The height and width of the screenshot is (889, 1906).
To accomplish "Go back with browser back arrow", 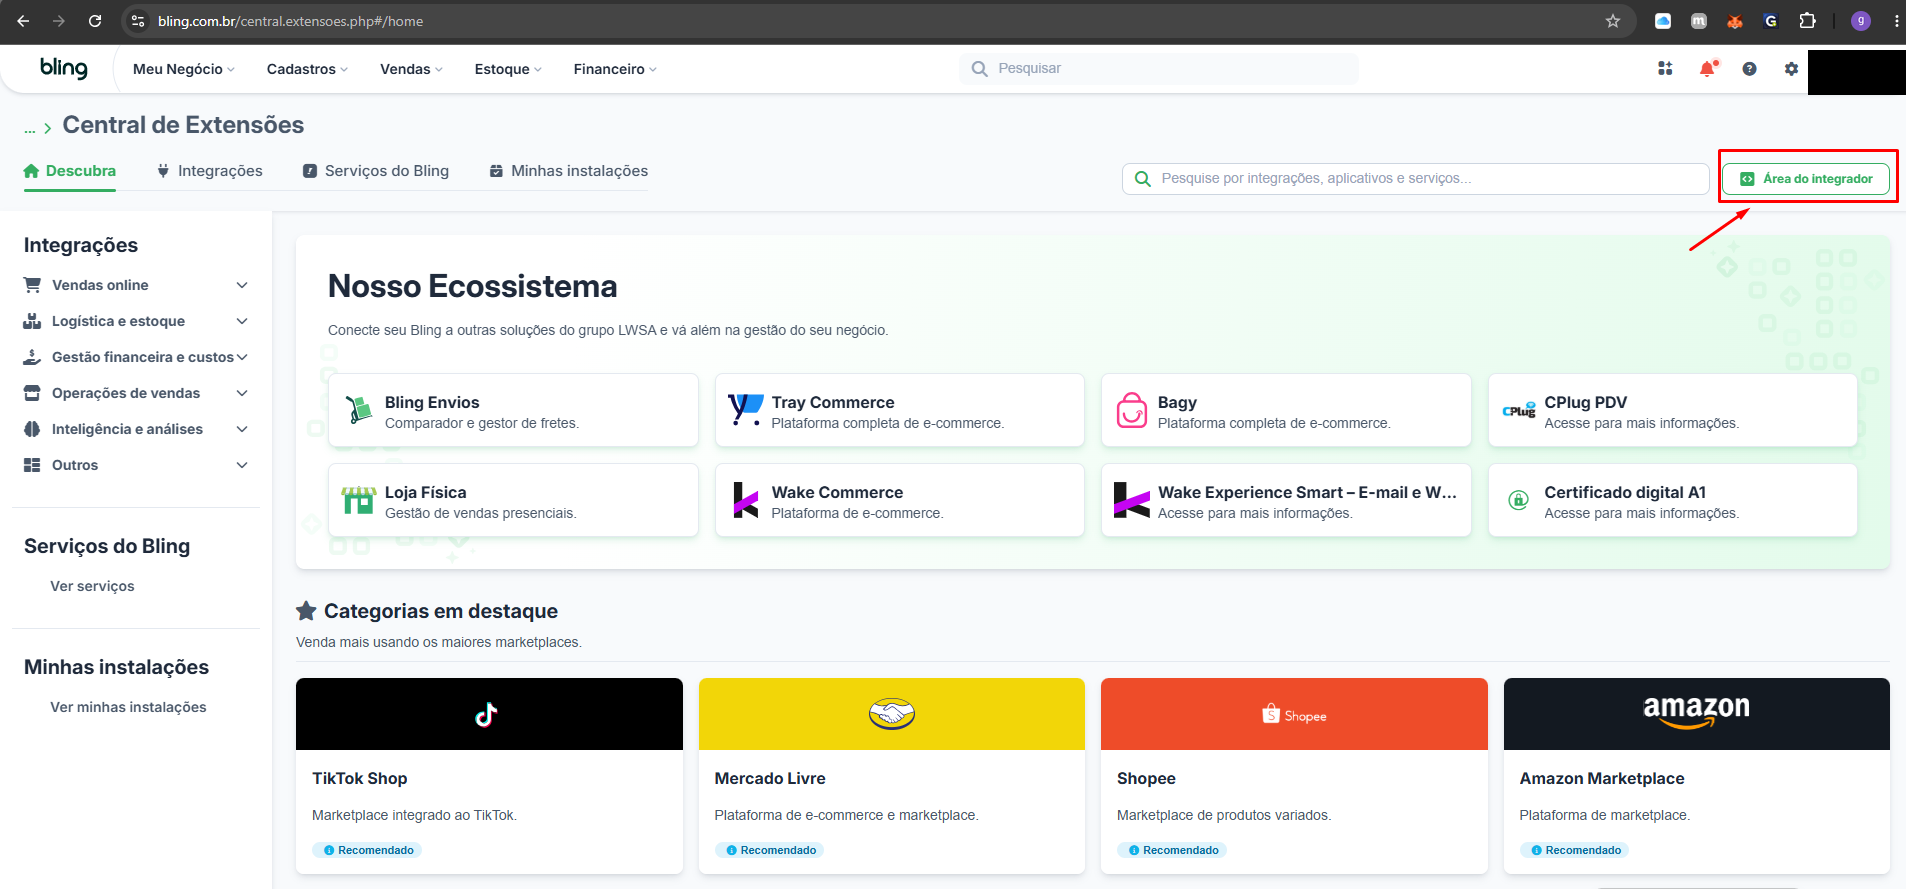I will (23, 21).
